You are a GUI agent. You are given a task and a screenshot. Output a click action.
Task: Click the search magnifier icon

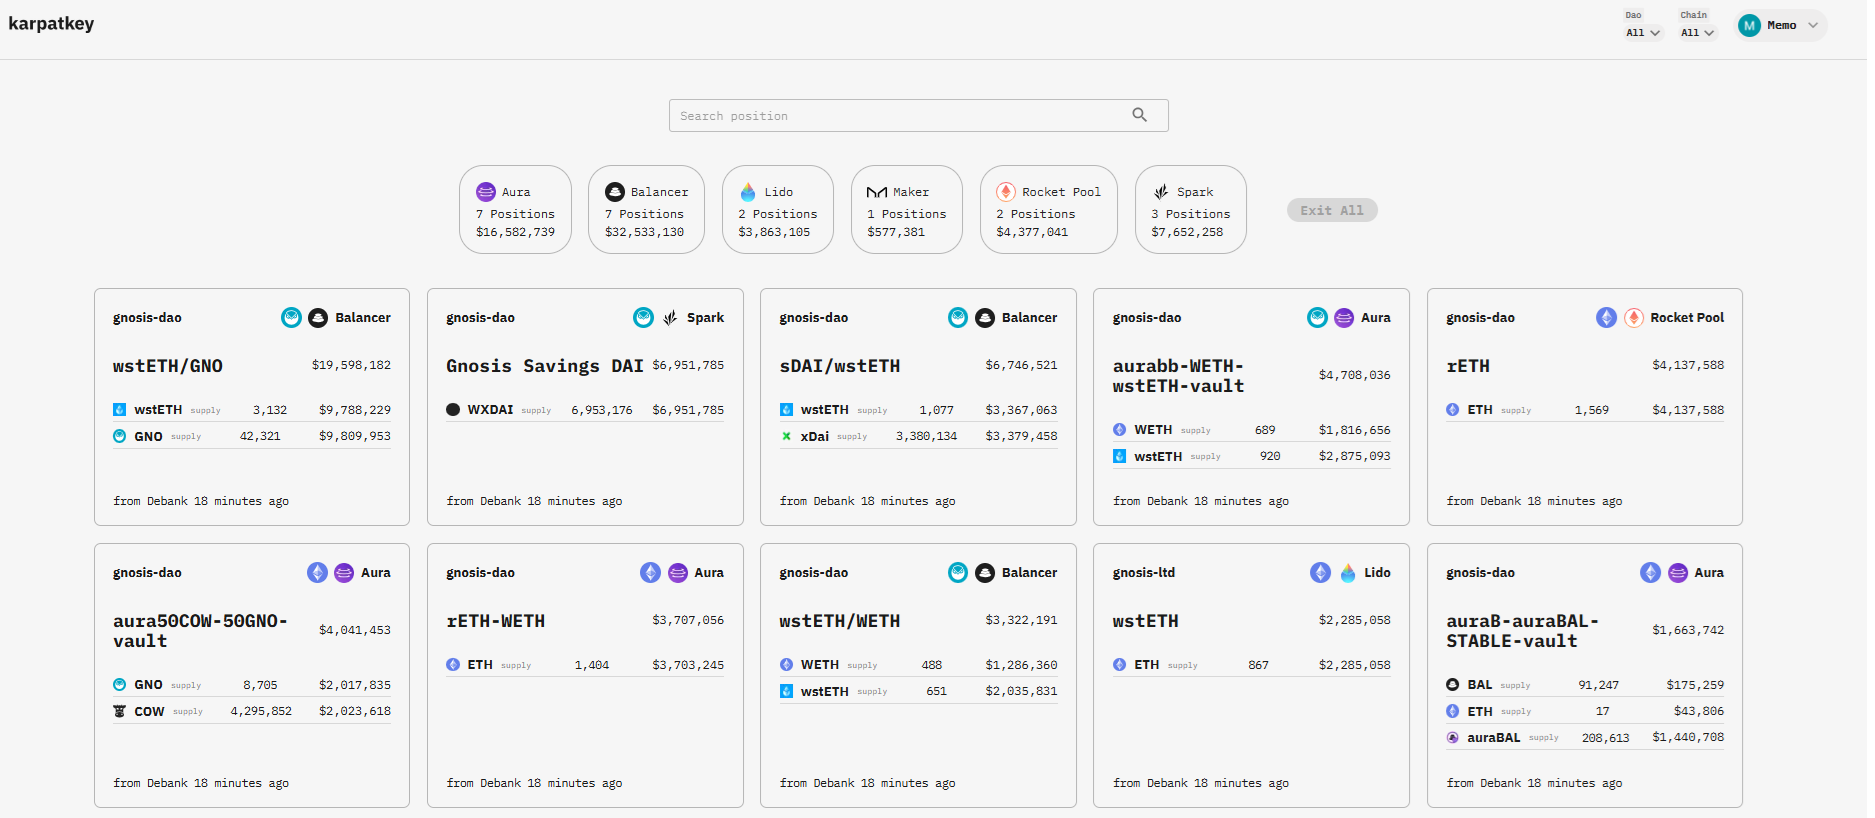(x=1139, y=115)
